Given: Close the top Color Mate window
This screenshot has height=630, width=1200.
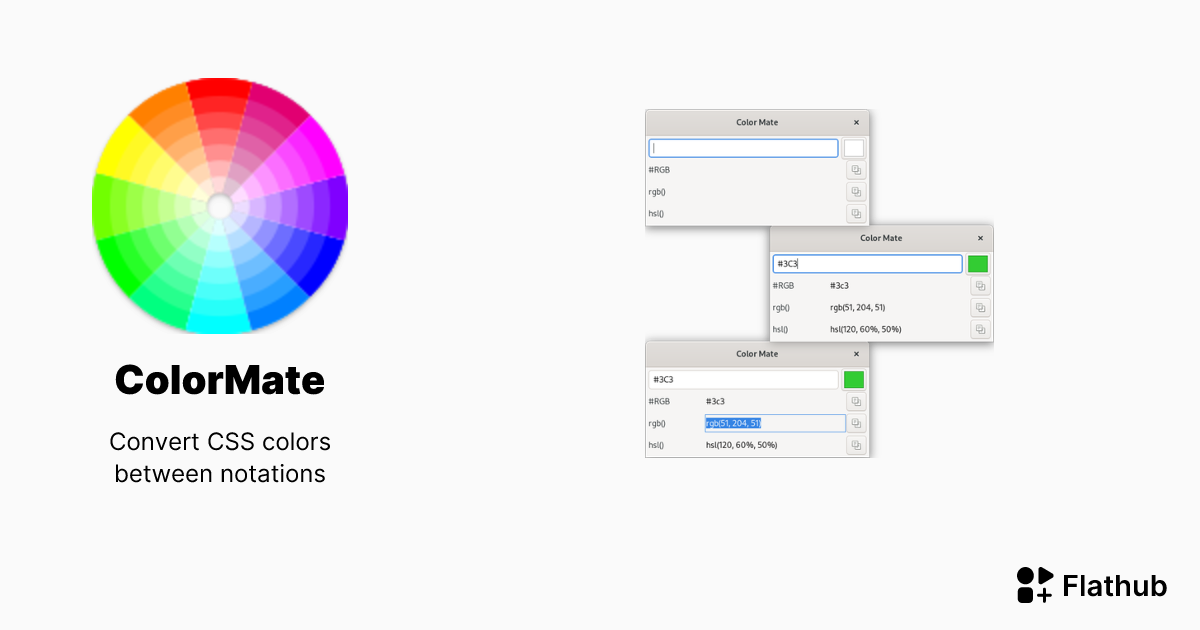Looking at the screenshot, I should pos(856,122).
